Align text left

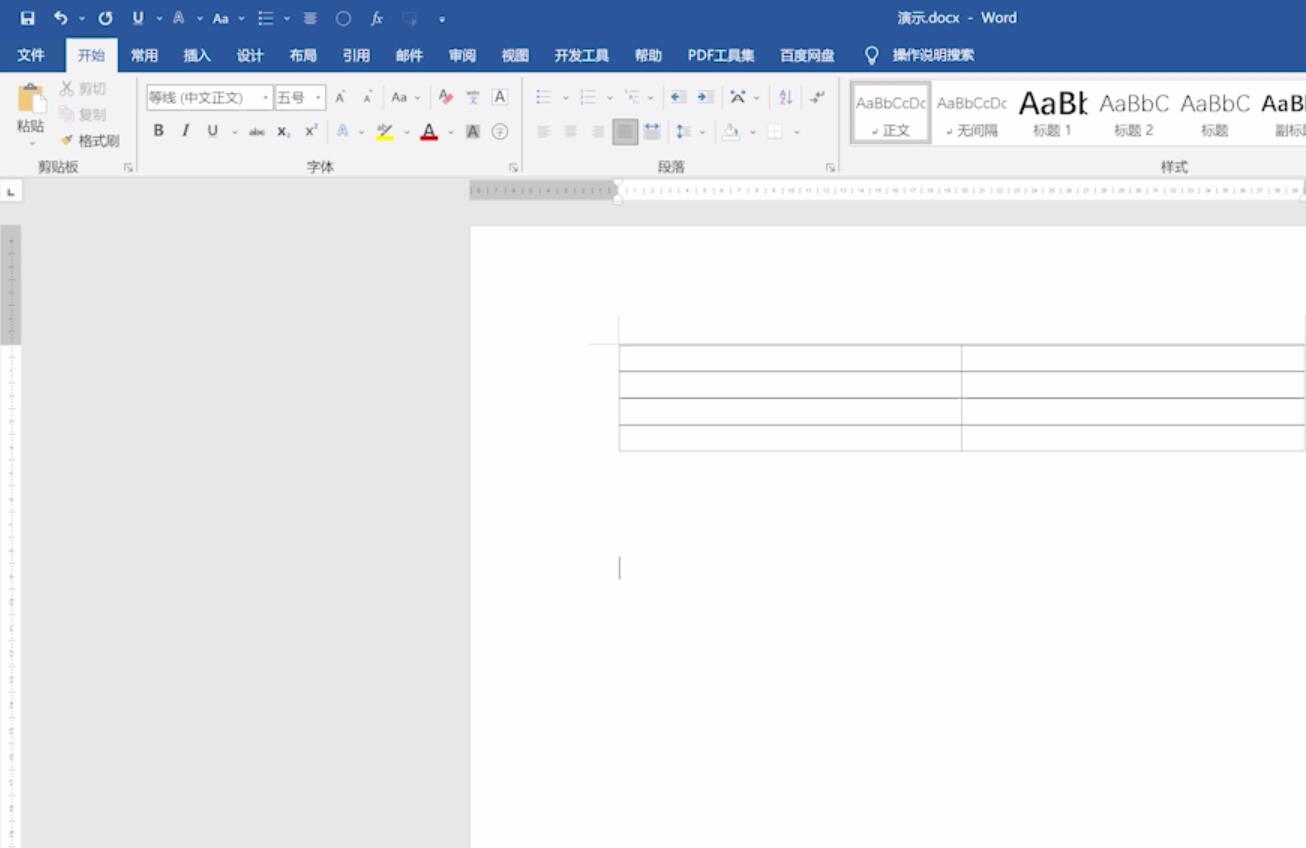pos(544,131)
